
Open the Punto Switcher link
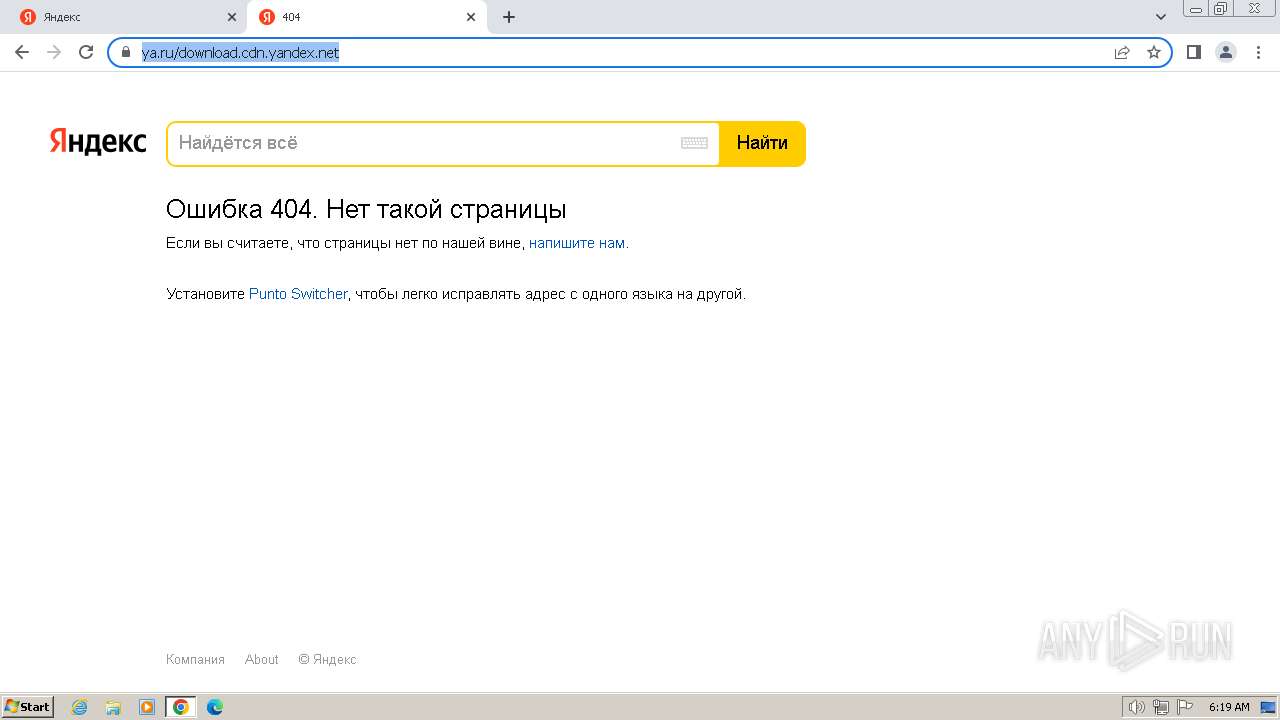[x=298, y=294]
